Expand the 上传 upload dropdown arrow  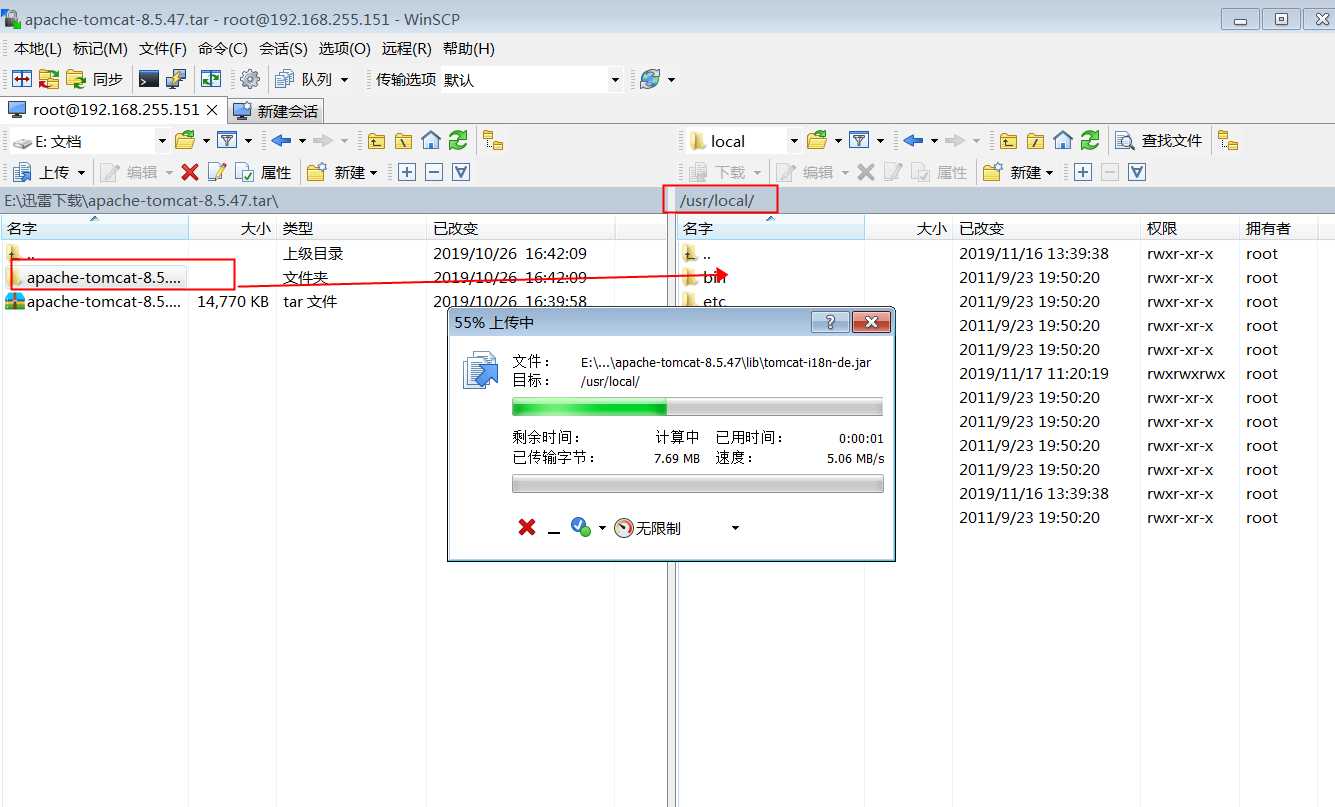coord(81,172)
